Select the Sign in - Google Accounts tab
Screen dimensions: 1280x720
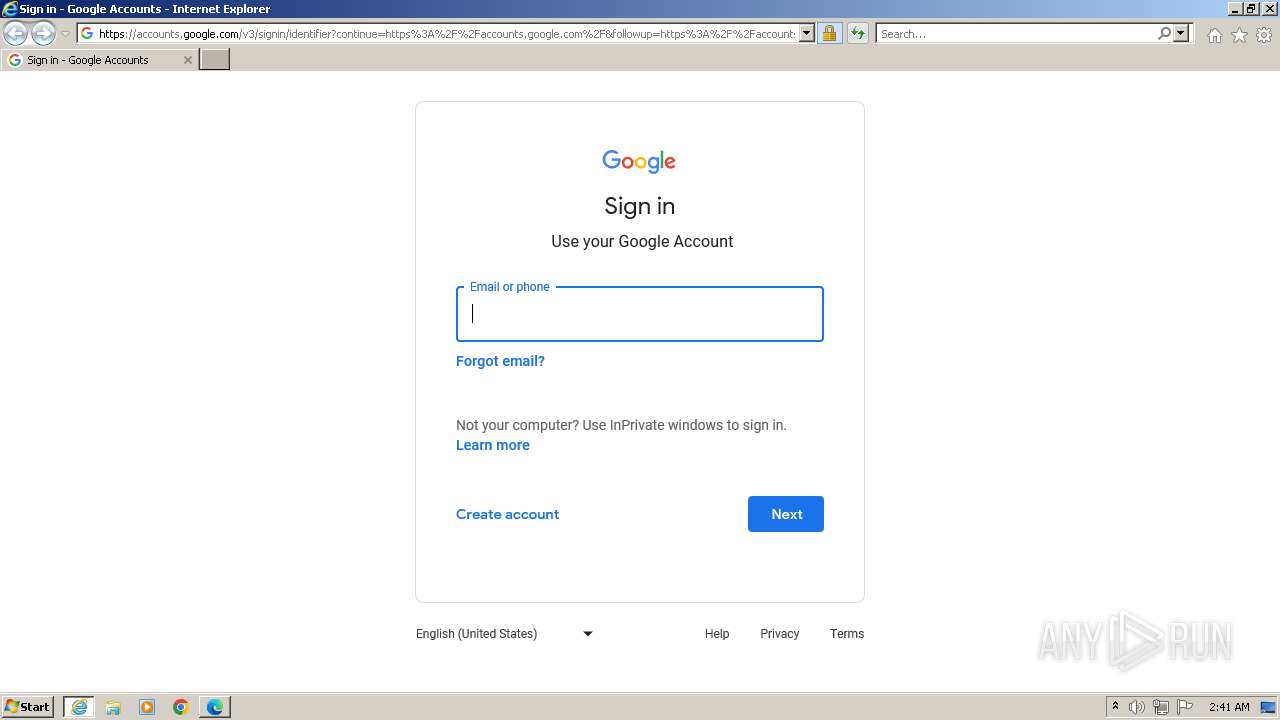point(99,60)
